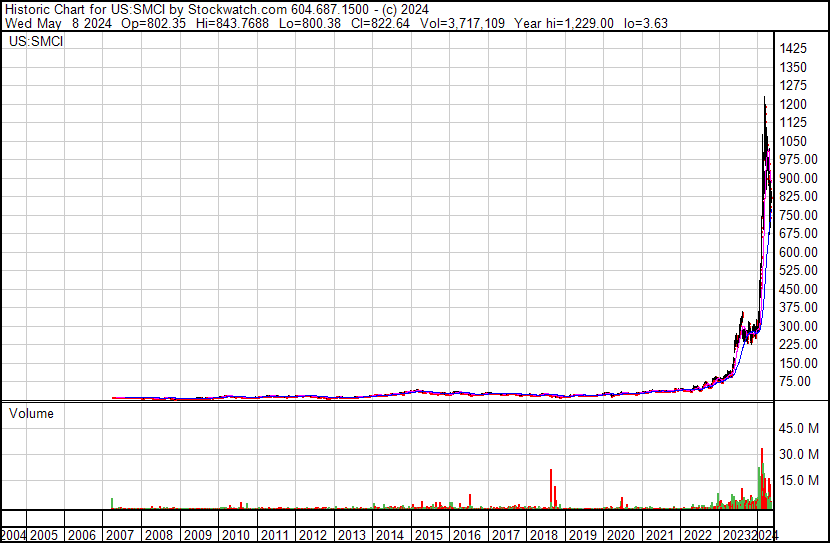Click the Op=802.35 opening price value
The height and width of the screenshot is (543, 830).
coord(154,23)
